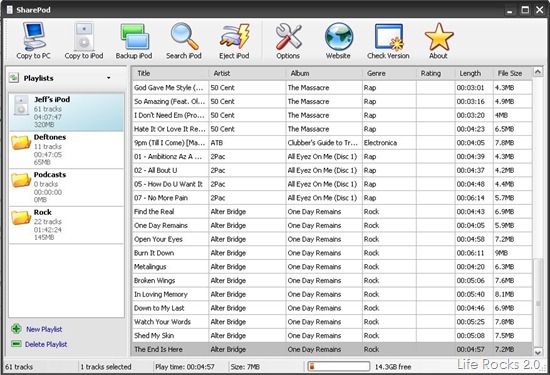Open Backup iPod tool
The width and height of the screenshot is (550, 375).
tap(134, 36)
